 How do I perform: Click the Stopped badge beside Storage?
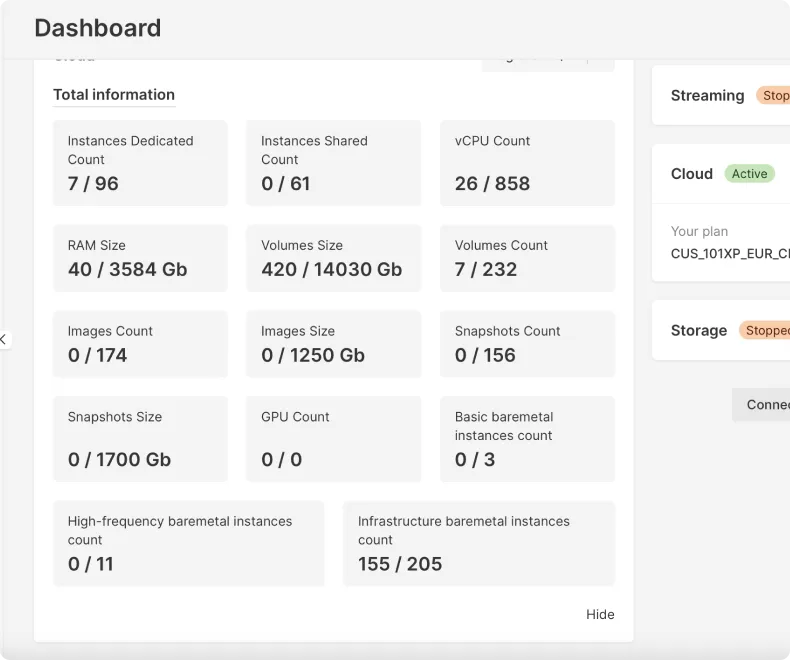tap(766, 330)
